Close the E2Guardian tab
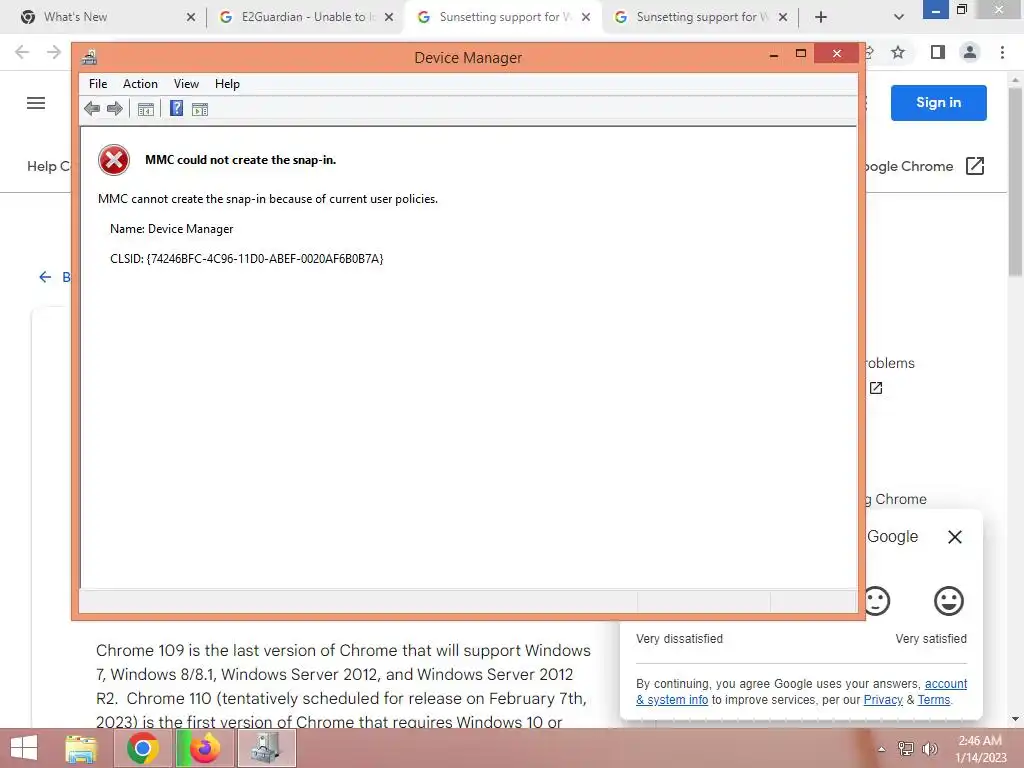 click(389, 18)
